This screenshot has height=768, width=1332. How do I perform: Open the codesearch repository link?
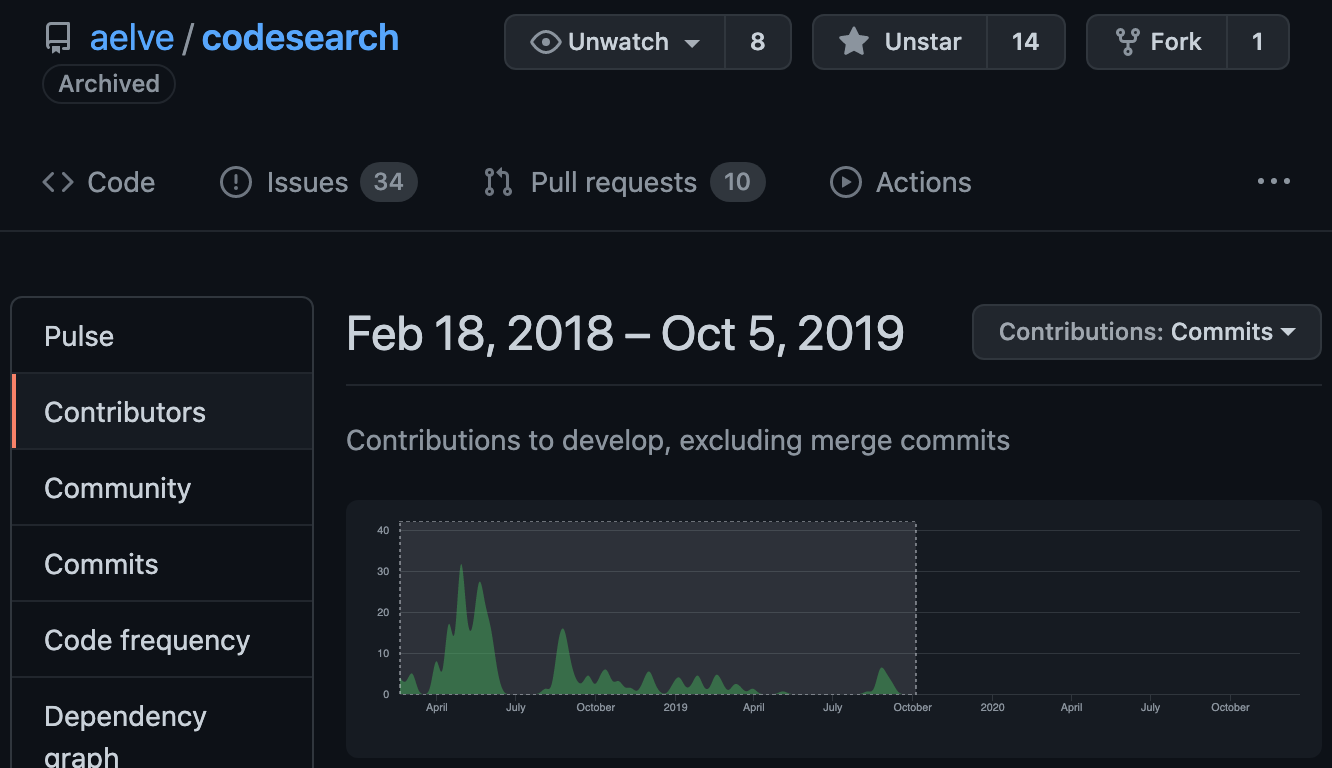pyautogui.click(x=300, y=38)
